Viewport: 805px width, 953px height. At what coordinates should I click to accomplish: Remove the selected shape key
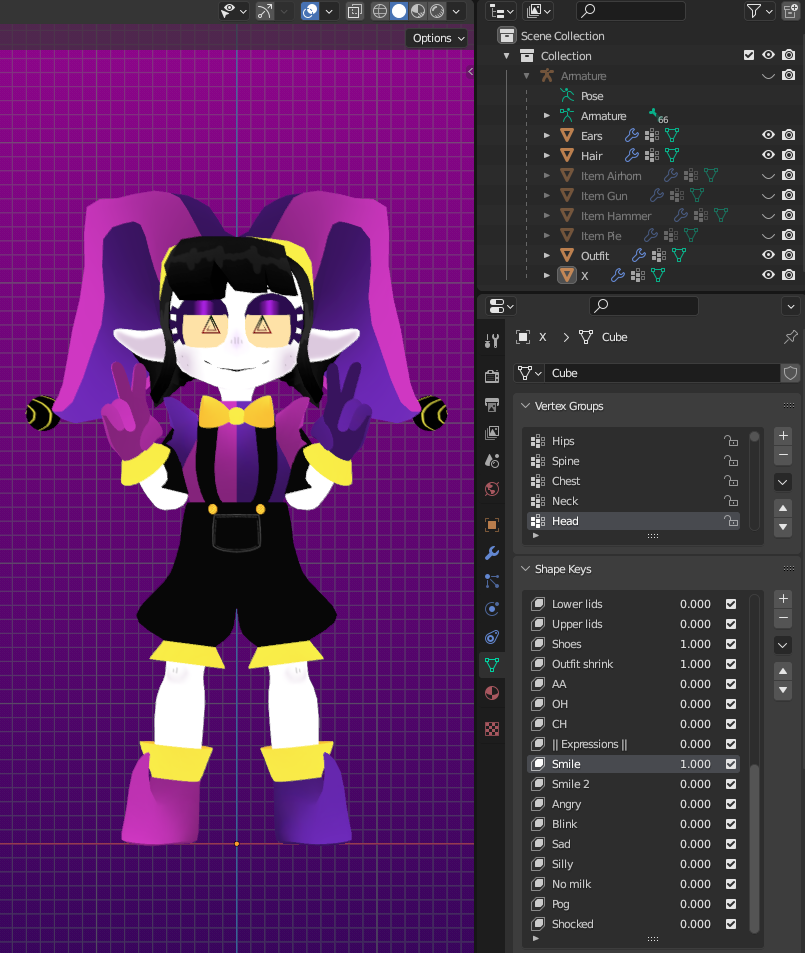pos(783,618)
